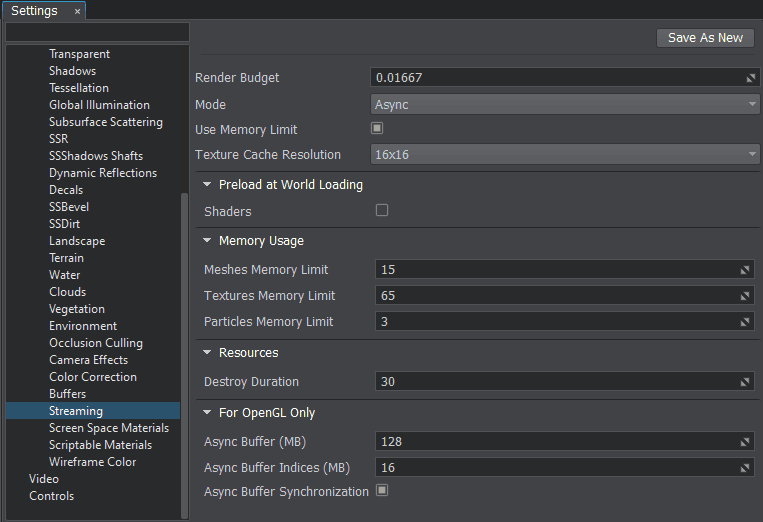Open the Decals settings
Screen dimensions: 763x522
click(66, 190)
